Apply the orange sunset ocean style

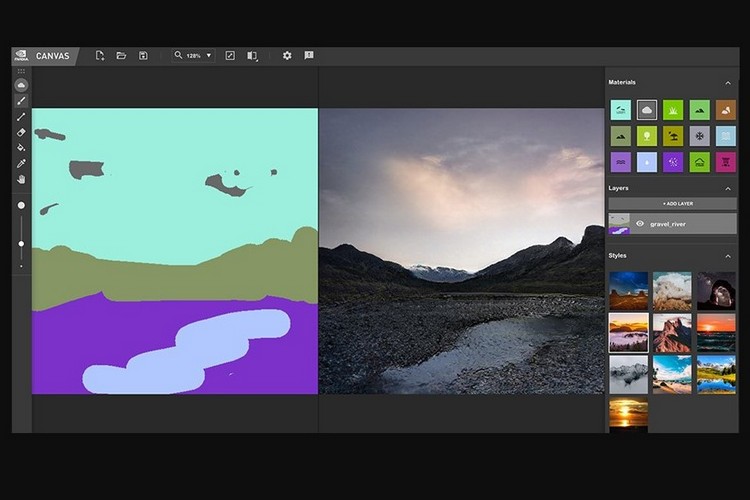tap(716, 333)
